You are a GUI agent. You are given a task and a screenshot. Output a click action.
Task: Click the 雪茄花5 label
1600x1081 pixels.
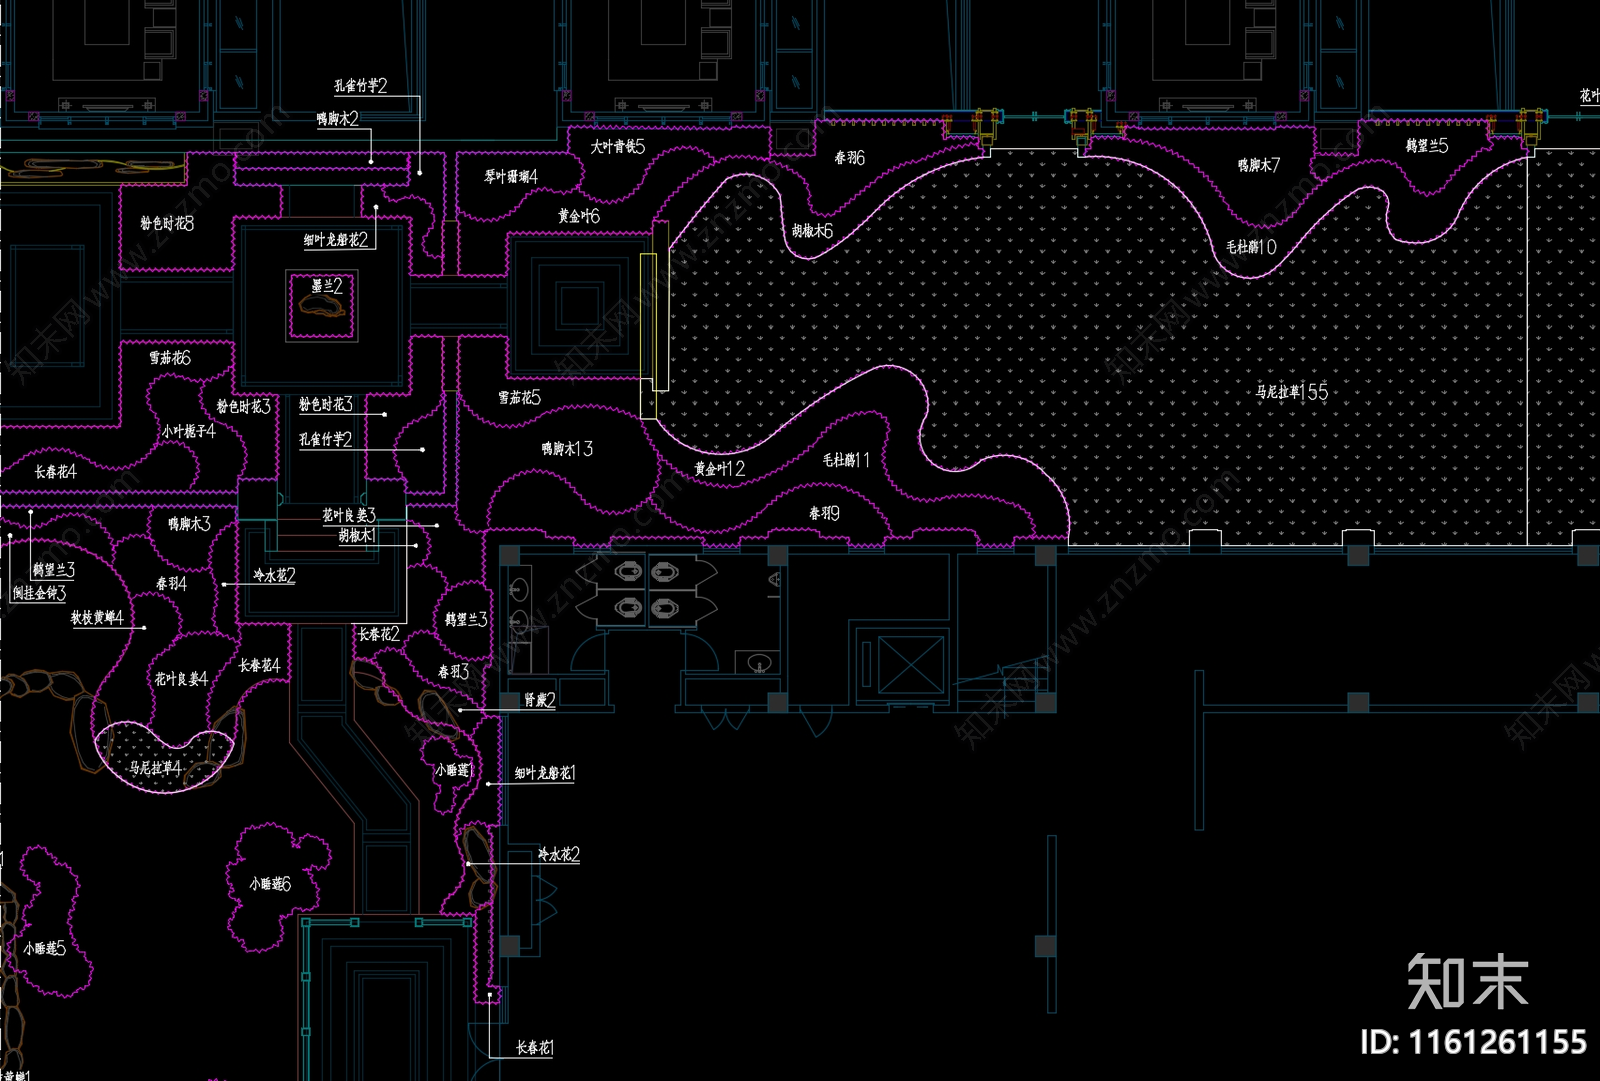[x=520, y=398]
